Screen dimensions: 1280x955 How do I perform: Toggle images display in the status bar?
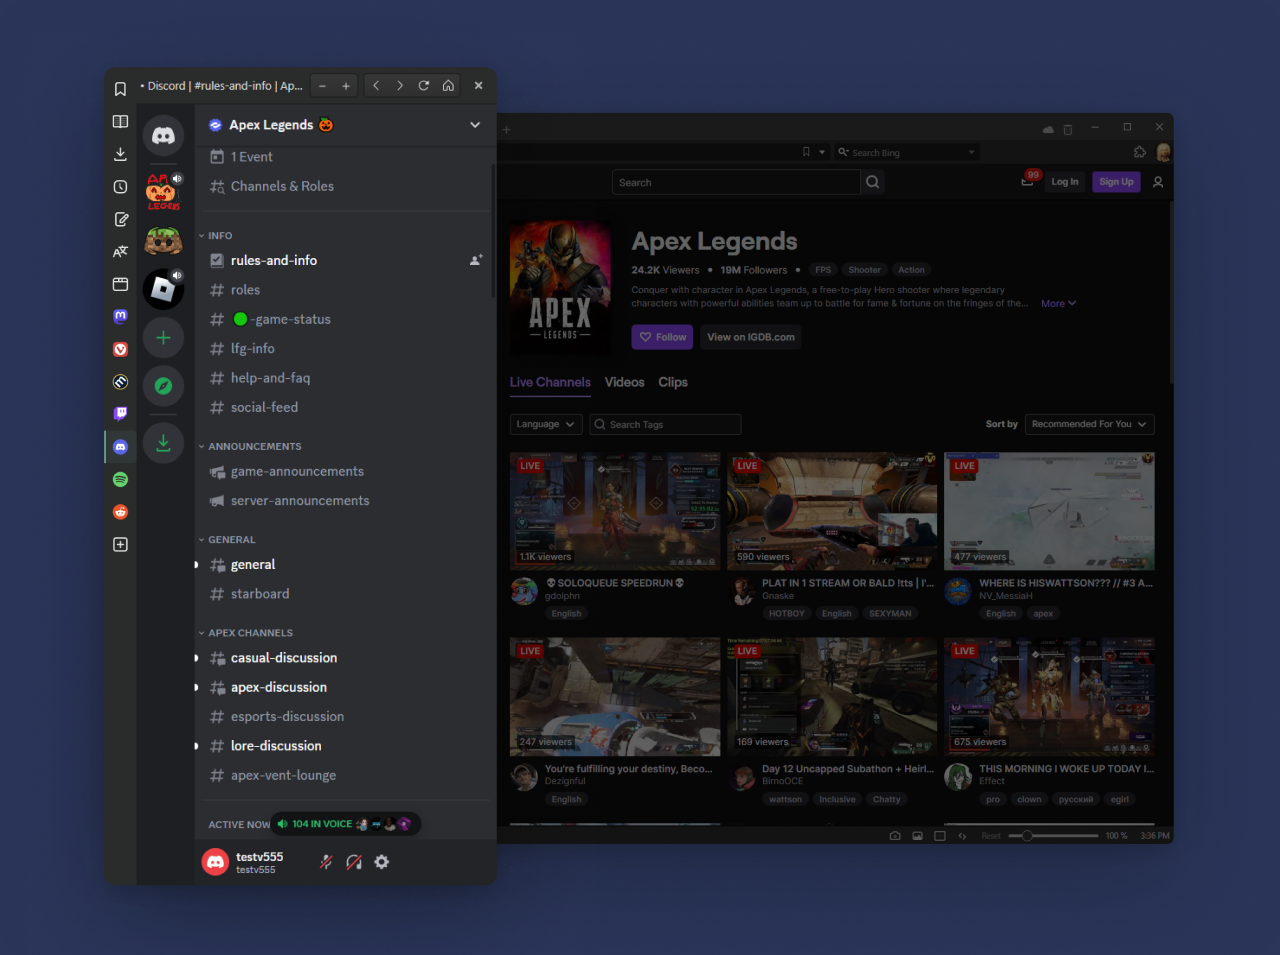[x=917, y=836]
